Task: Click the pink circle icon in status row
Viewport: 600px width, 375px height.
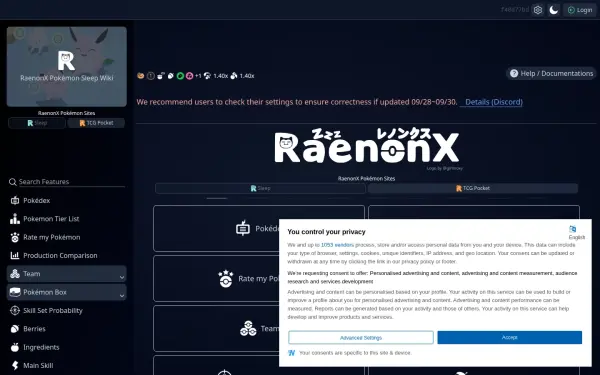Action: pos(189,76)
